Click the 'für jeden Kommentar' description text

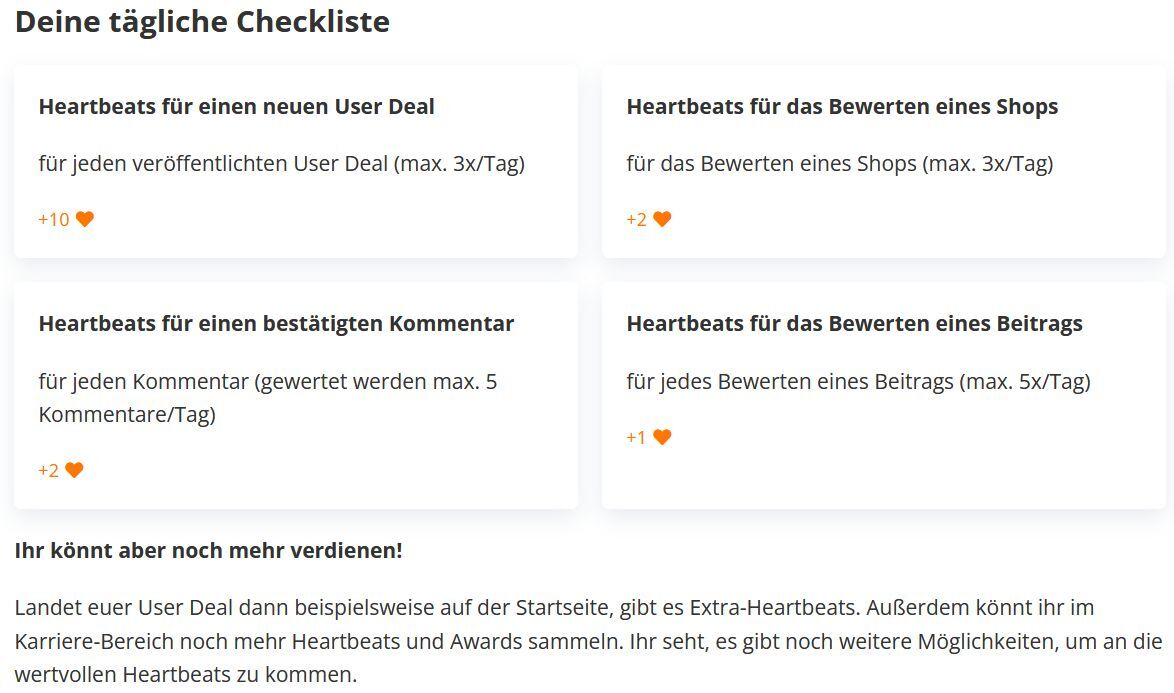point(268,397)
